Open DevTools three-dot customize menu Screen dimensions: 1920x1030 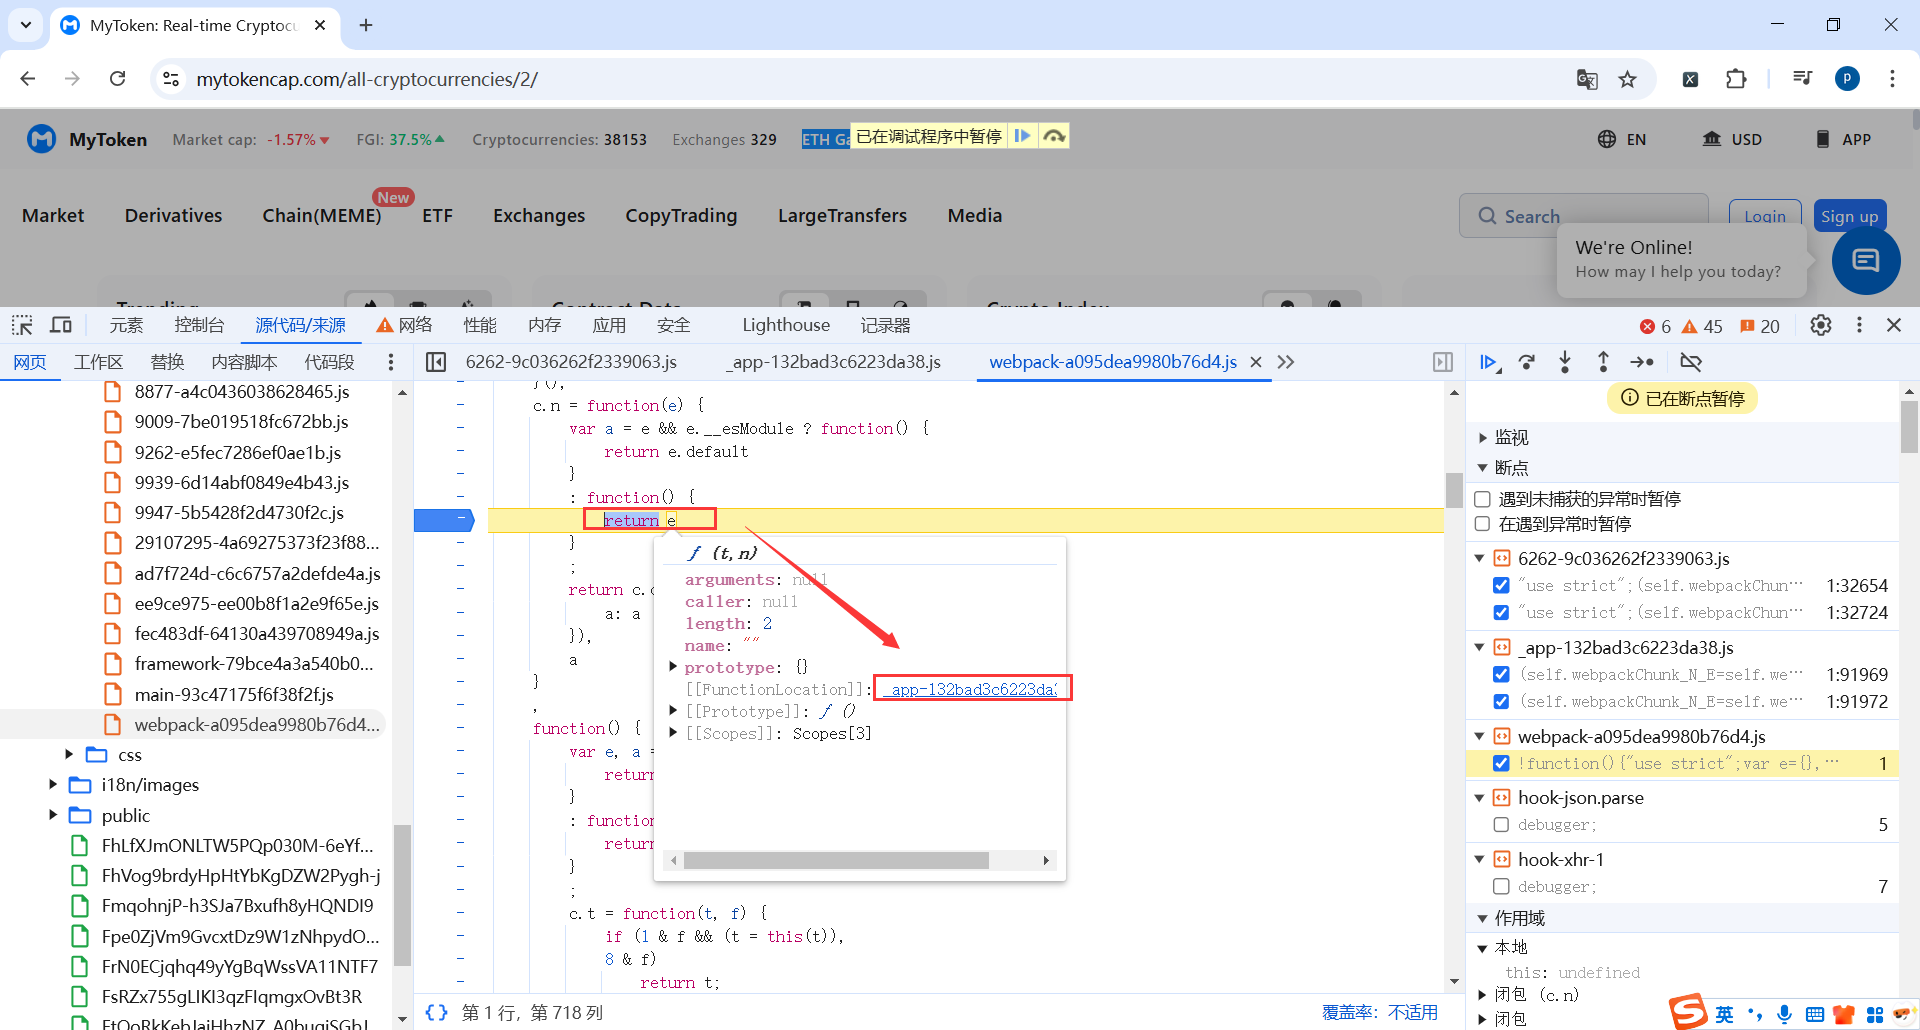(1859, 325)
